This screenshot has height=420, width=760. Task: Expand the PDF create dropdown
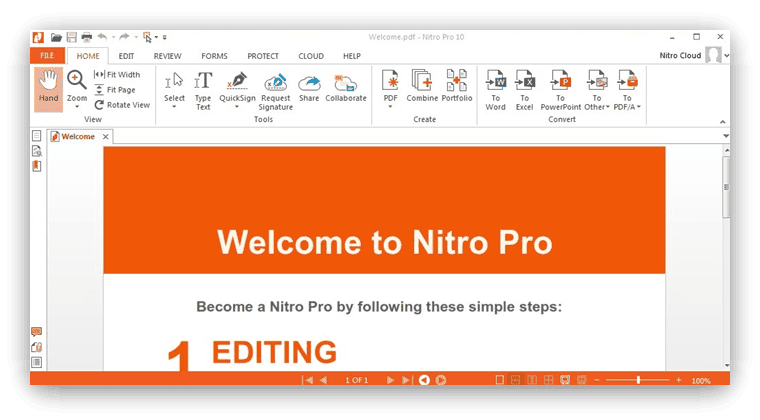(390, 107)
